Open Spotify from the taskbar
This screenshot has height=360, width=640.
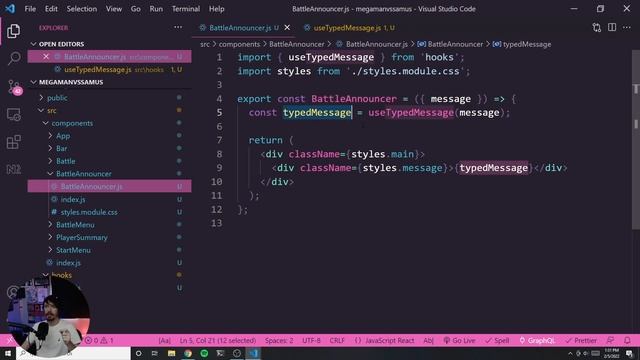(x=204, y=353)
